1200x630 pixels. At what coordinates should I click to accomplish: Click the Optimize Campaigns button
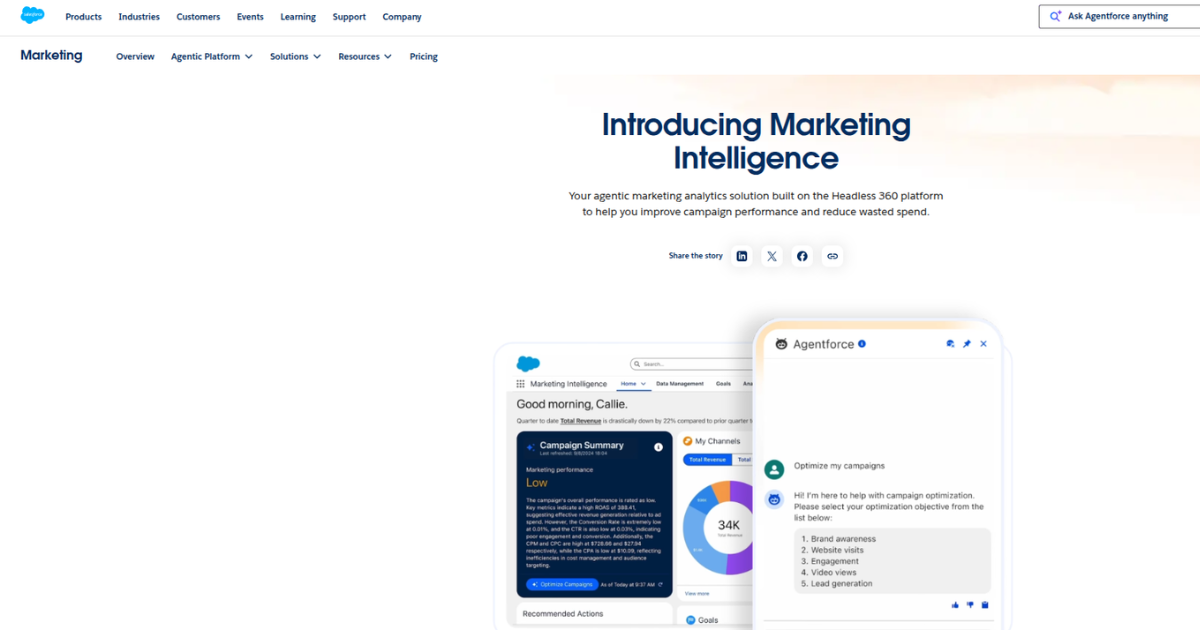point(562,584)
